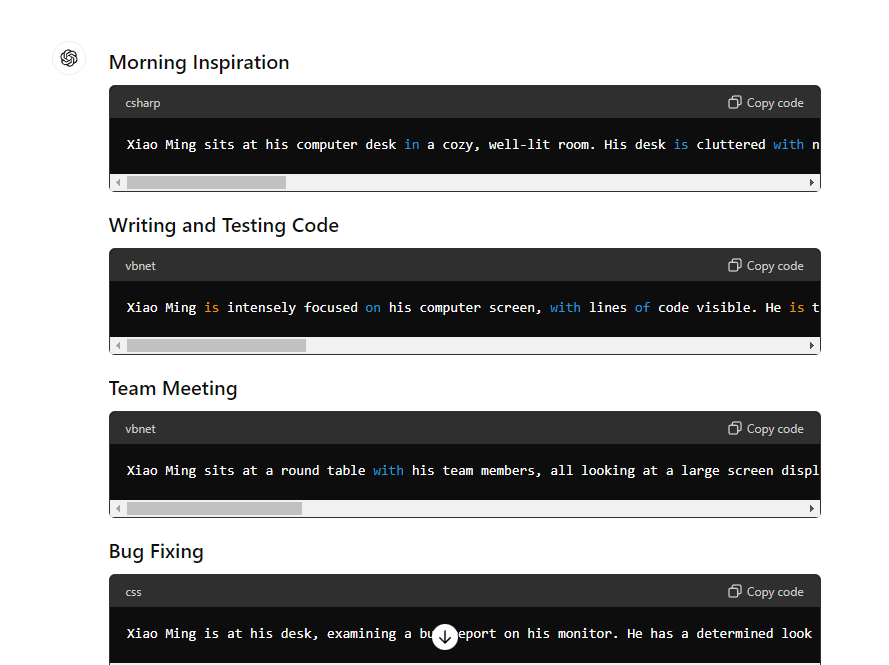Copy code of the Team Meeting block

pyautogui.click(x=766, y=429)
